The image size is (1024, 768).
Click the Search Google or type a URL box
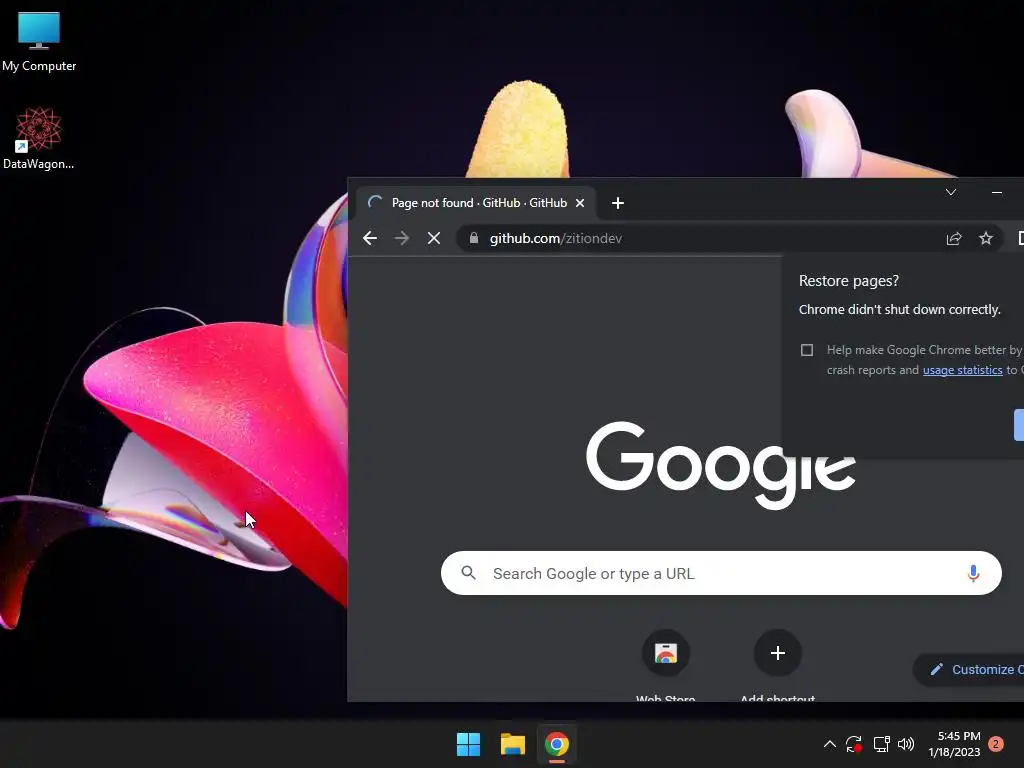(x=721, y=573)
